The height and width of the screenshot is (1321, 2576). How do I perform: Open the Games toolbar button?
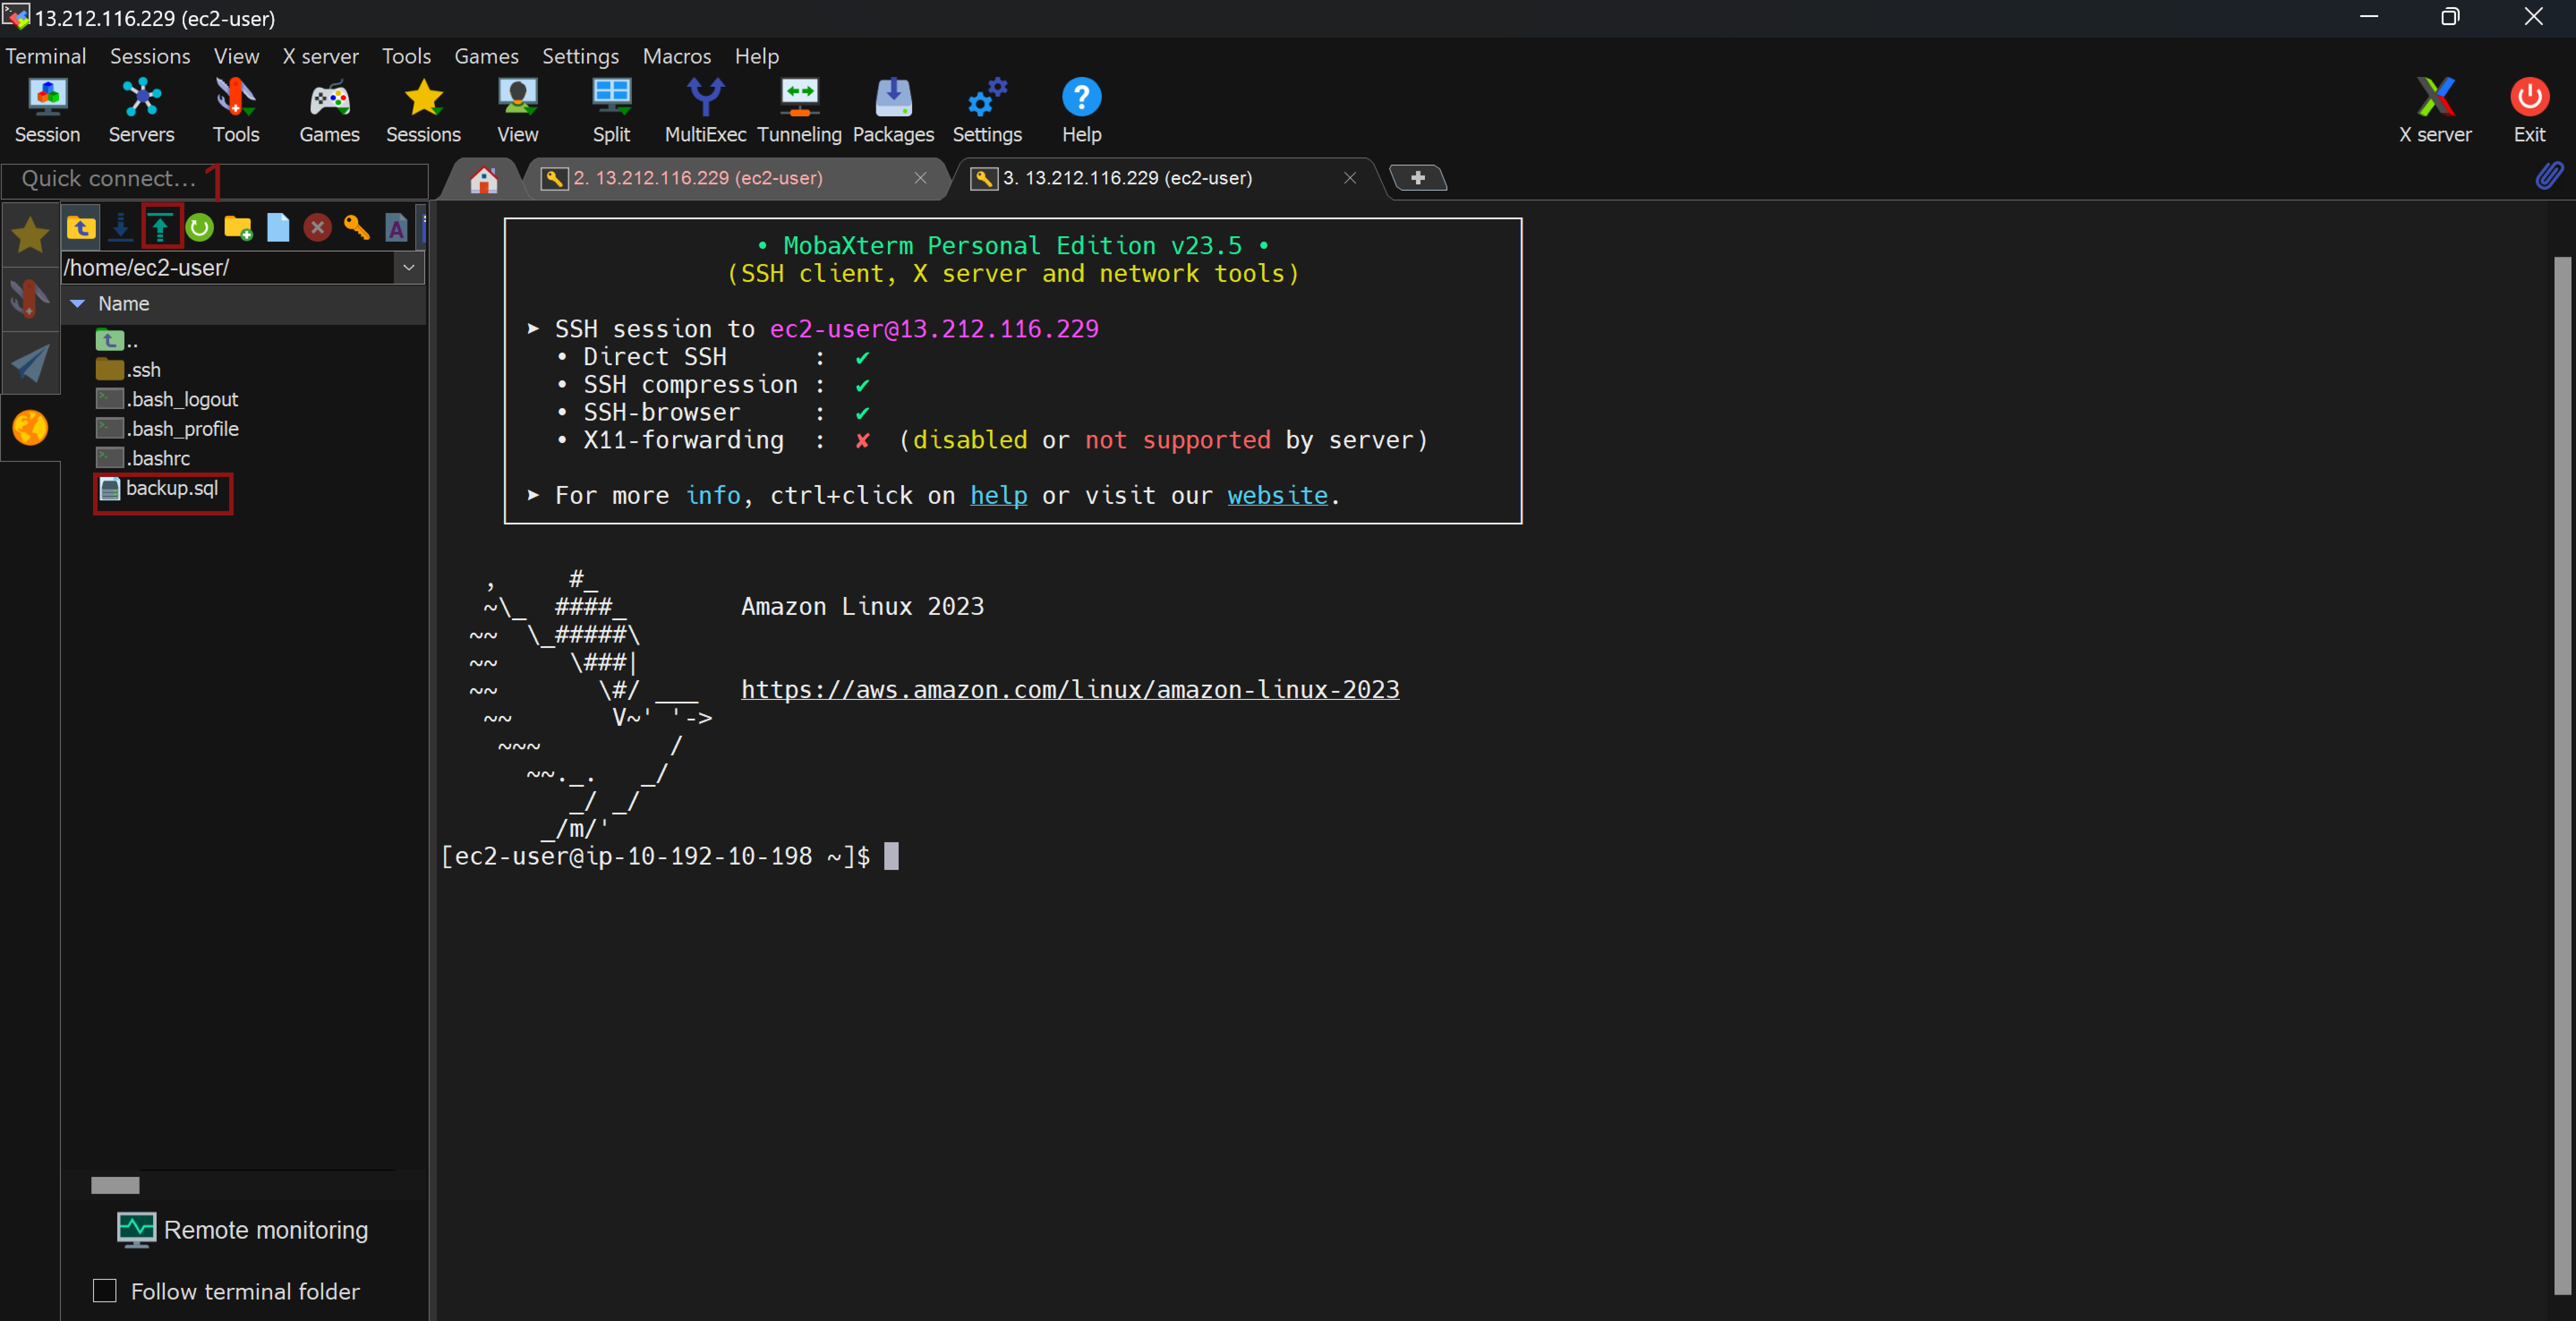pos(329,111)
